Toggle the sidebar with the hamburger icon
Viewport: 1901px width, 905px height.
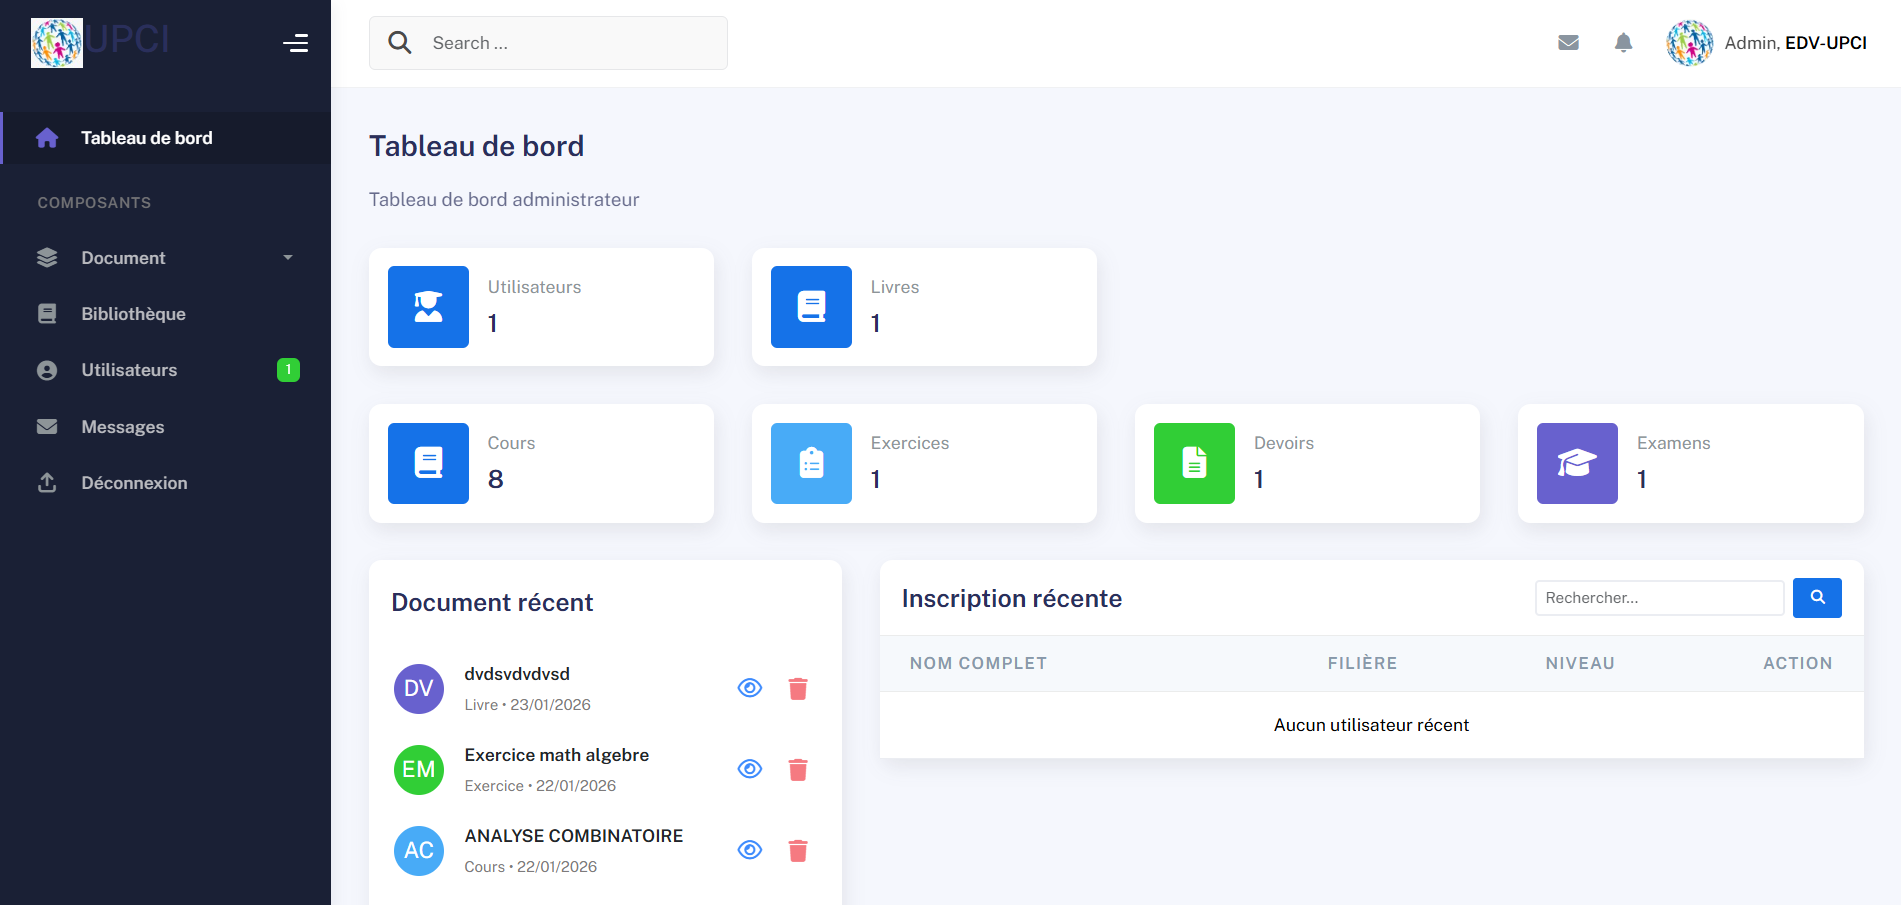pyautogui.click(x=296, y=43)
